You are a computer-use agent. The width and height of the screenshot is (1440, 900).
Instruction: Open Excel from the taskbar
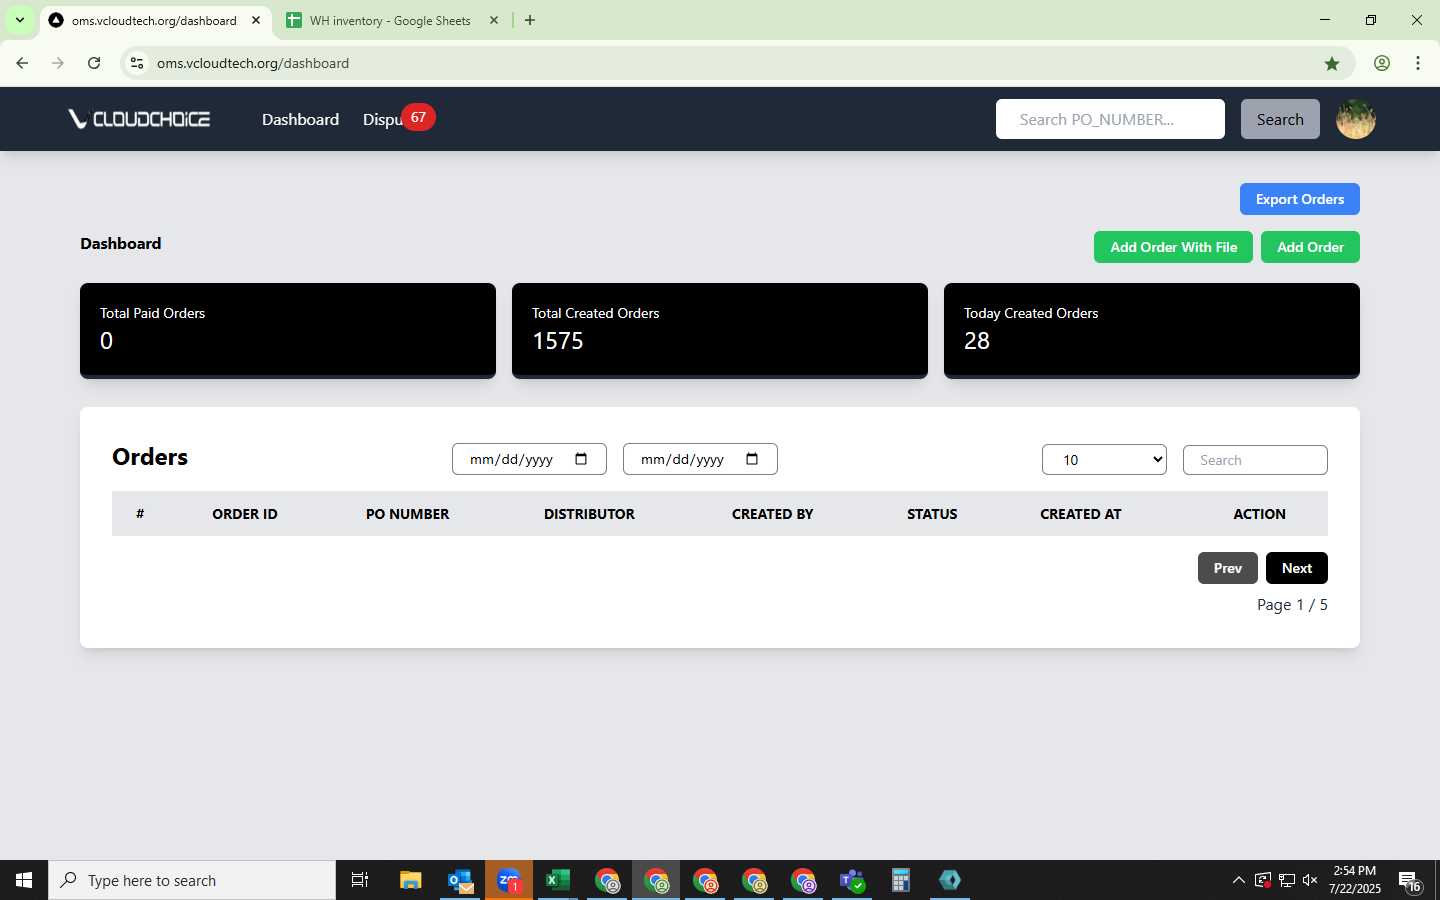[x=558, y=880]
